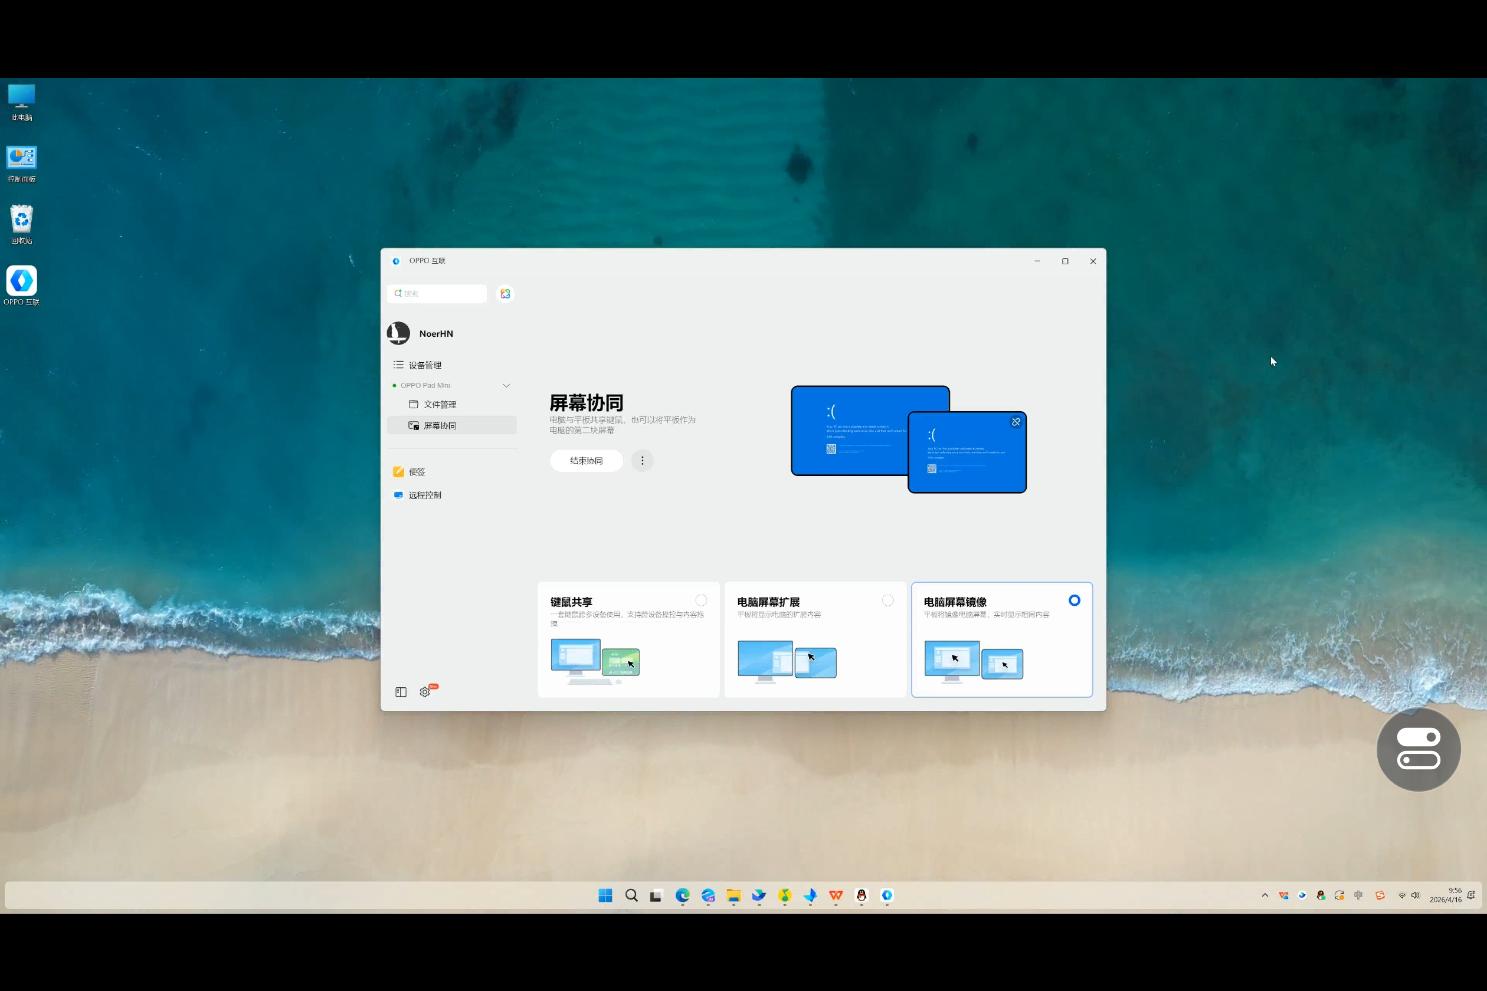This screenshot has height=991, width=1487.
Task: Show hidden icons in the system tray
Action: pyautogui.click(x=1264, y=896)
